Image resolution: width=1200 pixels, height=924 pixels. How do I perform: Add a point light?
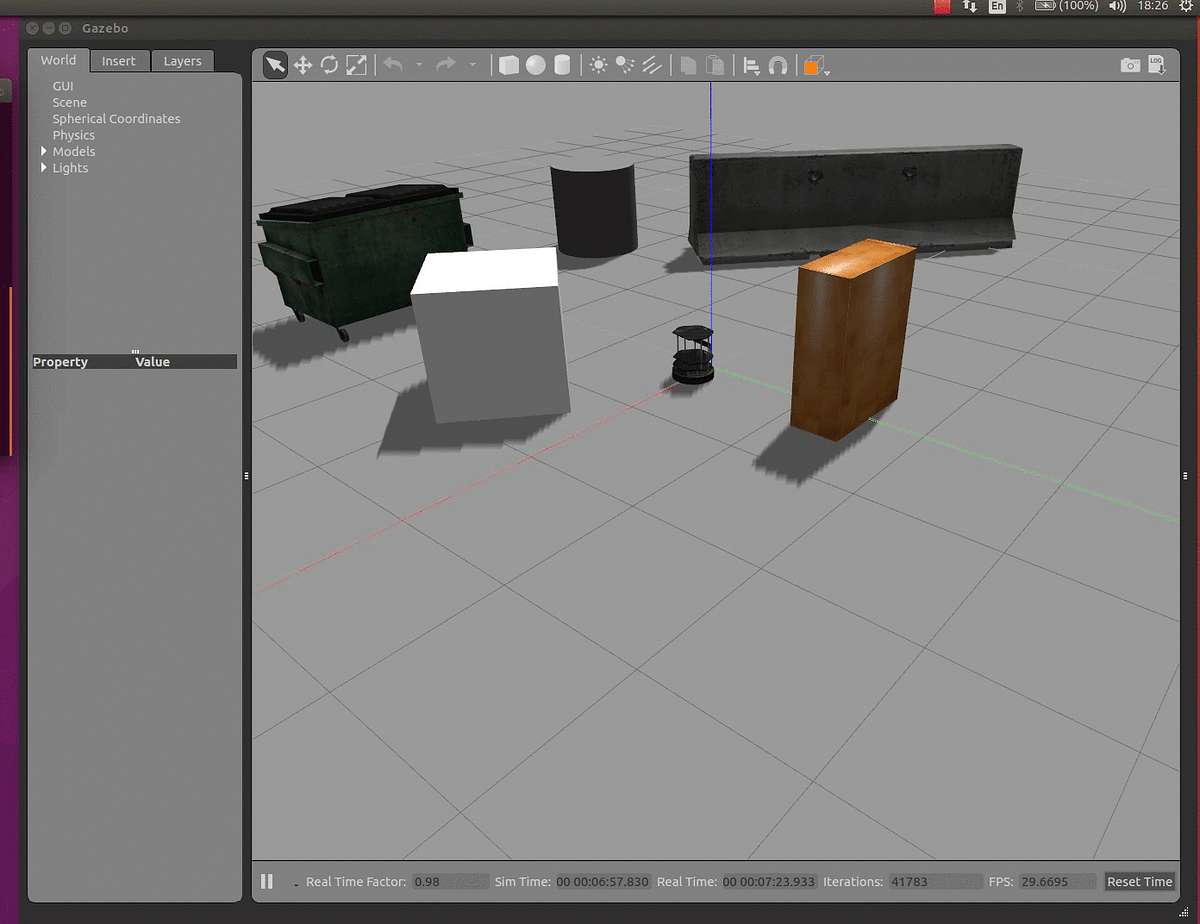tap(599, 64)
